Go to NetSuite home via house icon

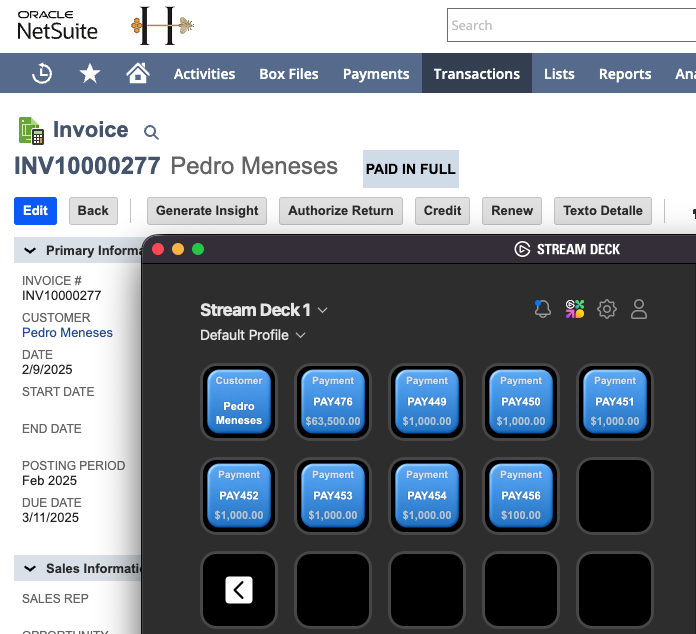[x=138, y=73]
